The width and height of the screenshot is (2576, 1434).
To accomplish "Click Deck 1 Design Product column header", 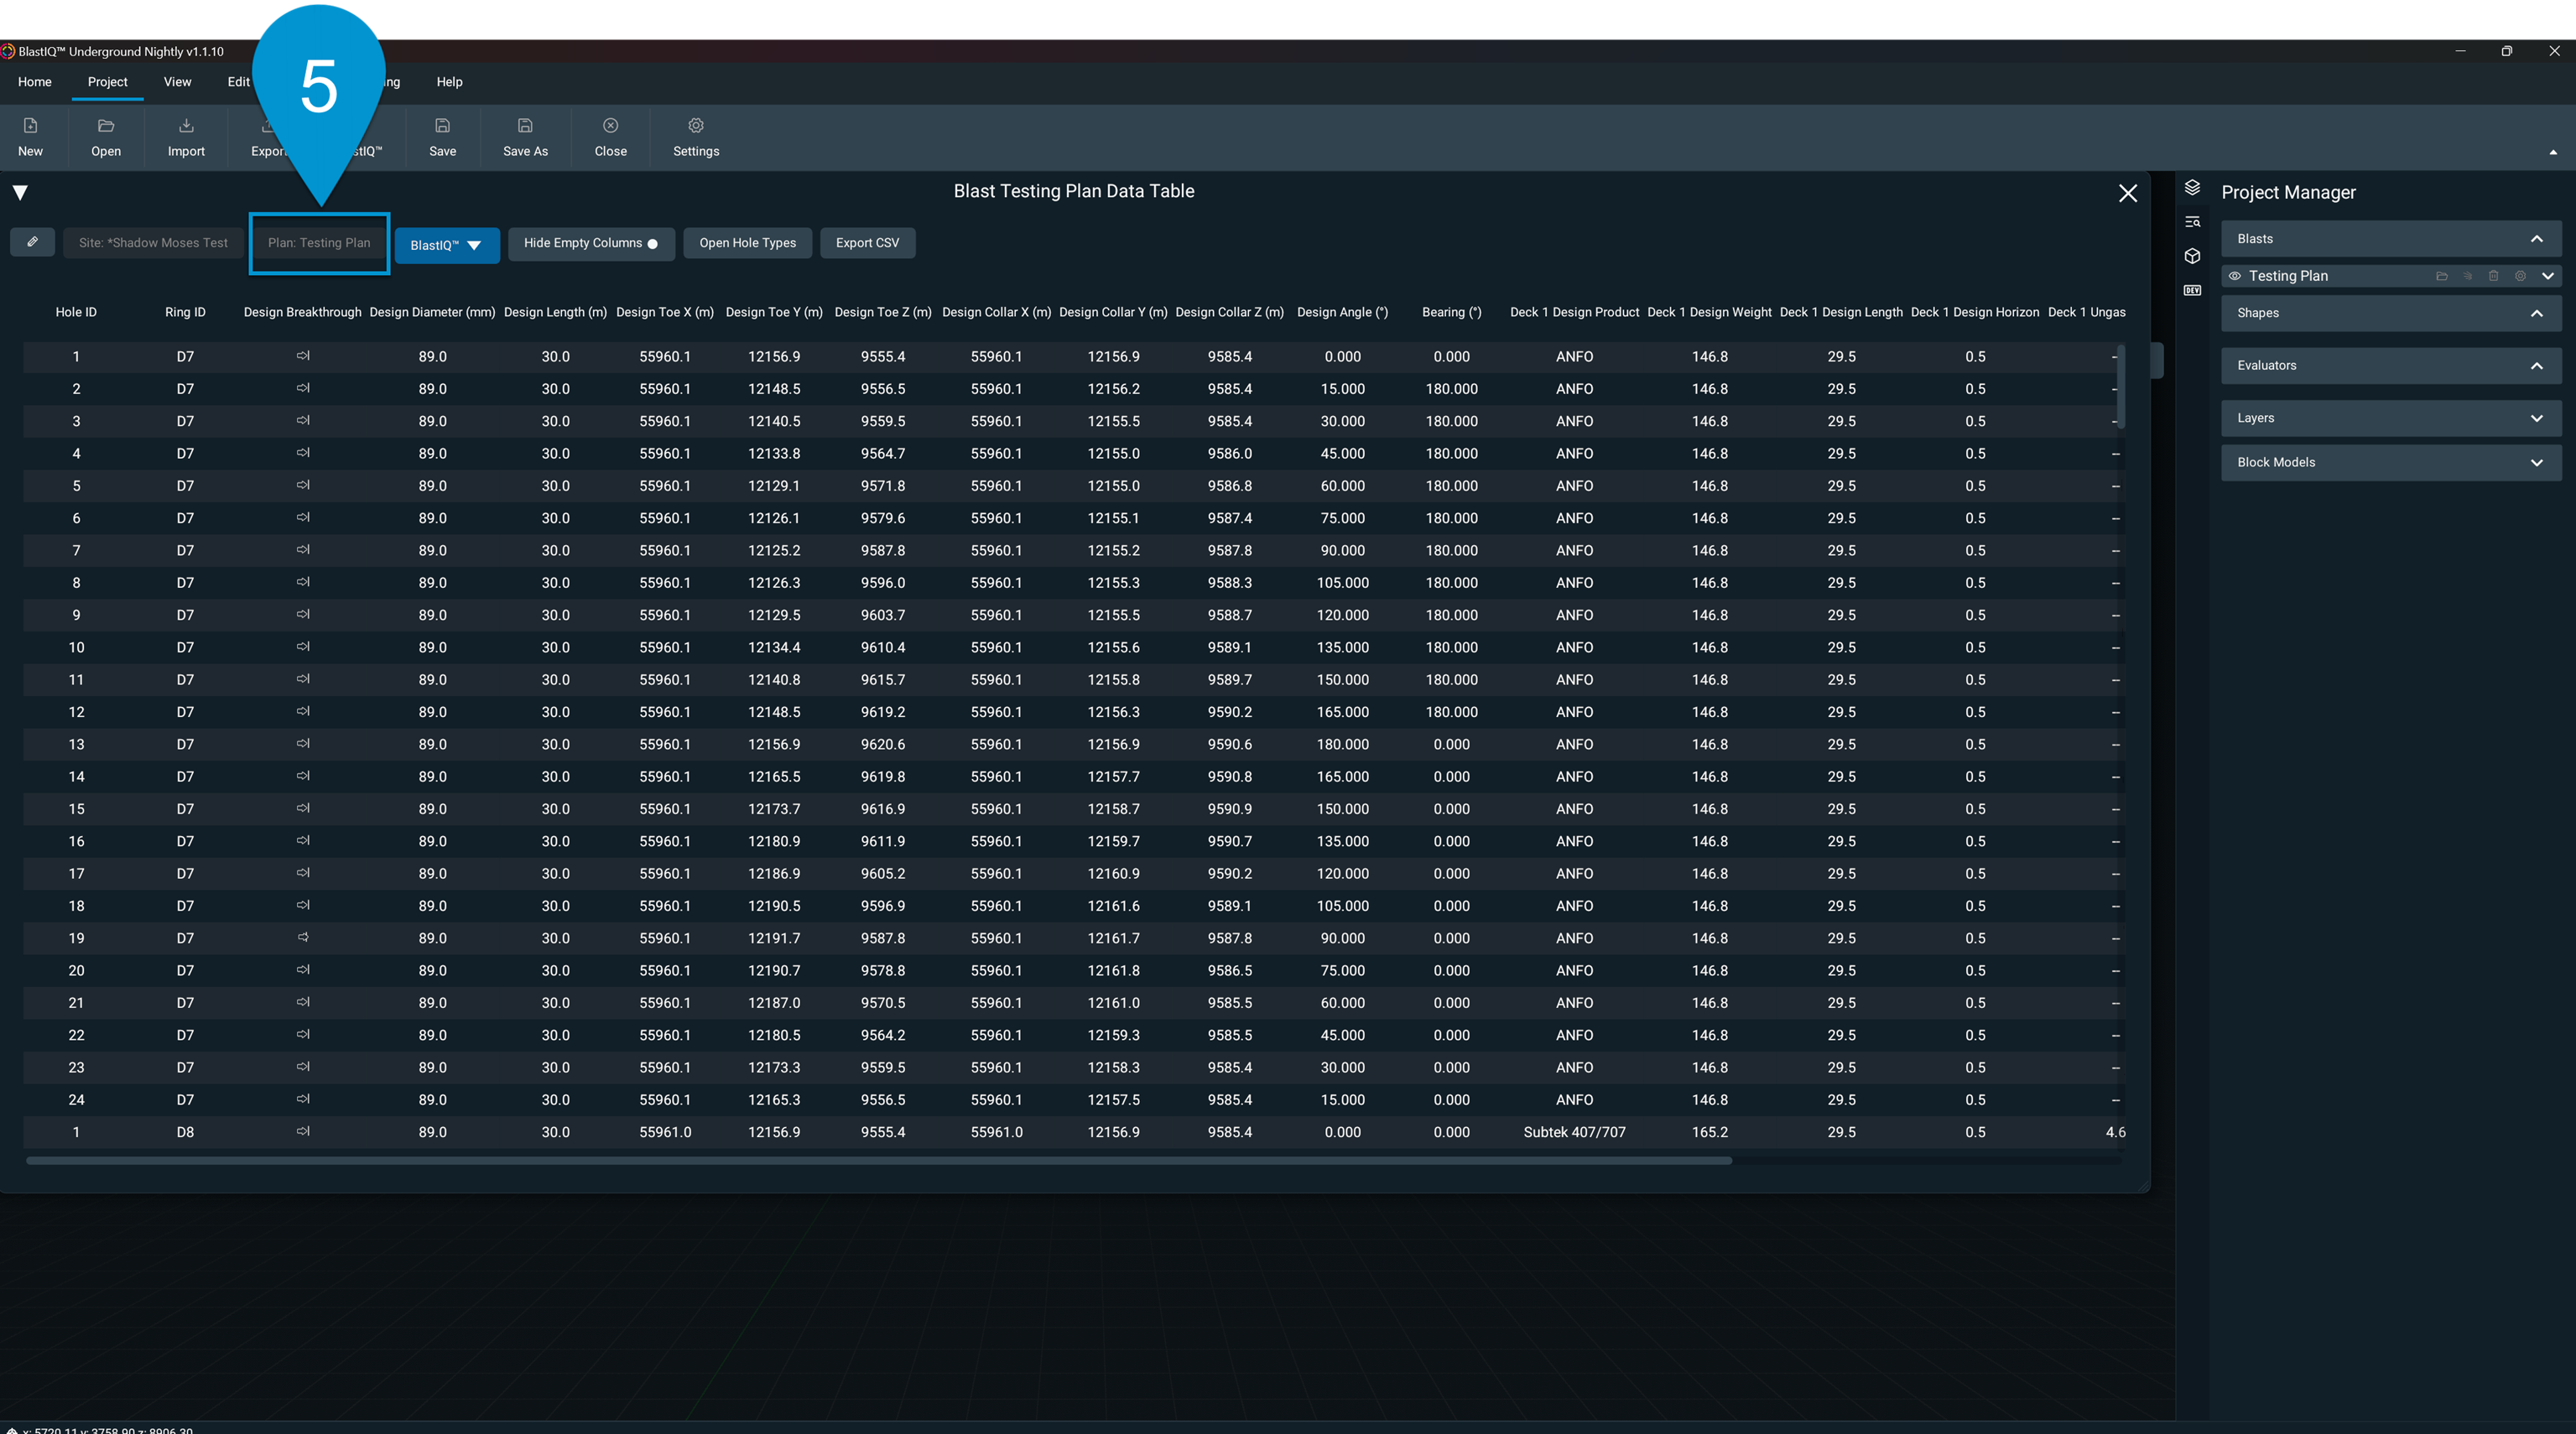I will pos(1574,312).
